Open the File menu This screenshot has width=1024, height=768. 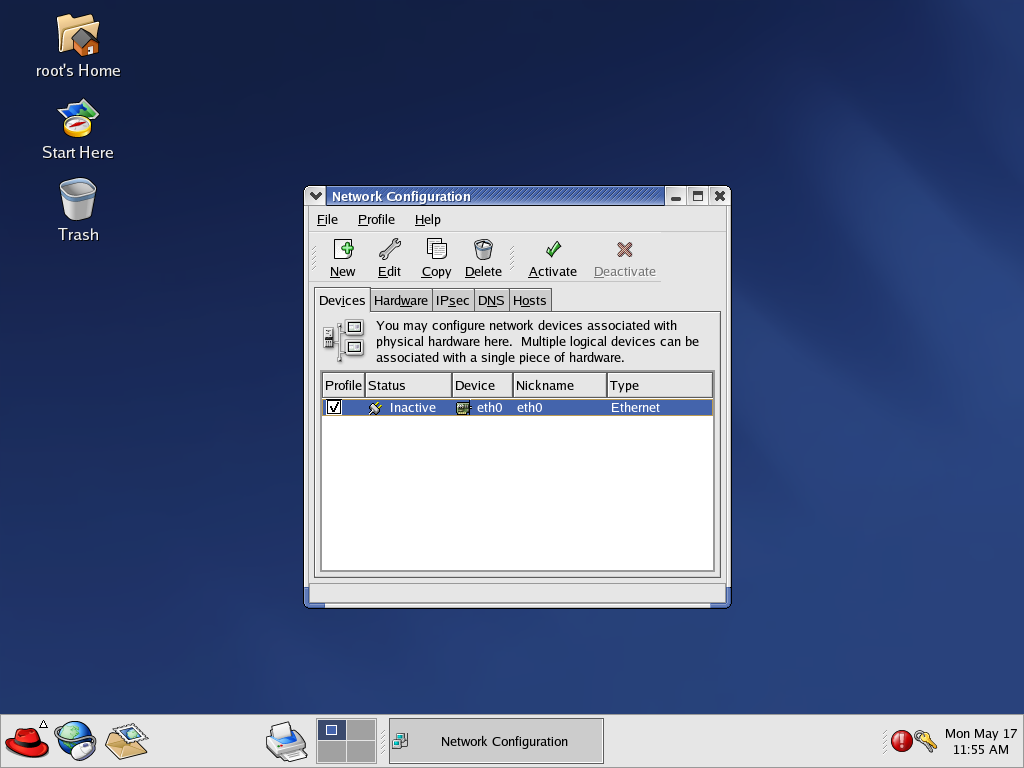(327, 219)
